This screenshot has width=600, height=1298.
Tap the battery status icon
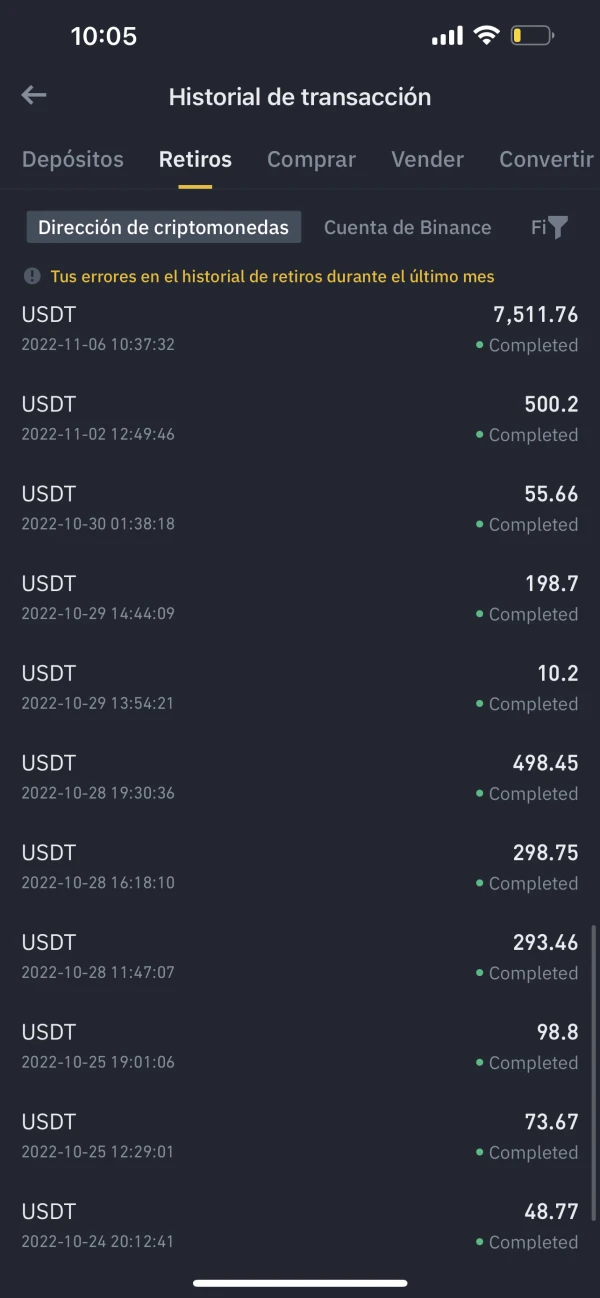point(532,36)
